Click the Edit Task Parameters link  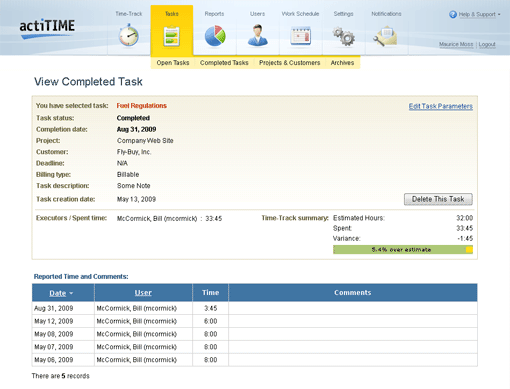click(x=441, y=106)
